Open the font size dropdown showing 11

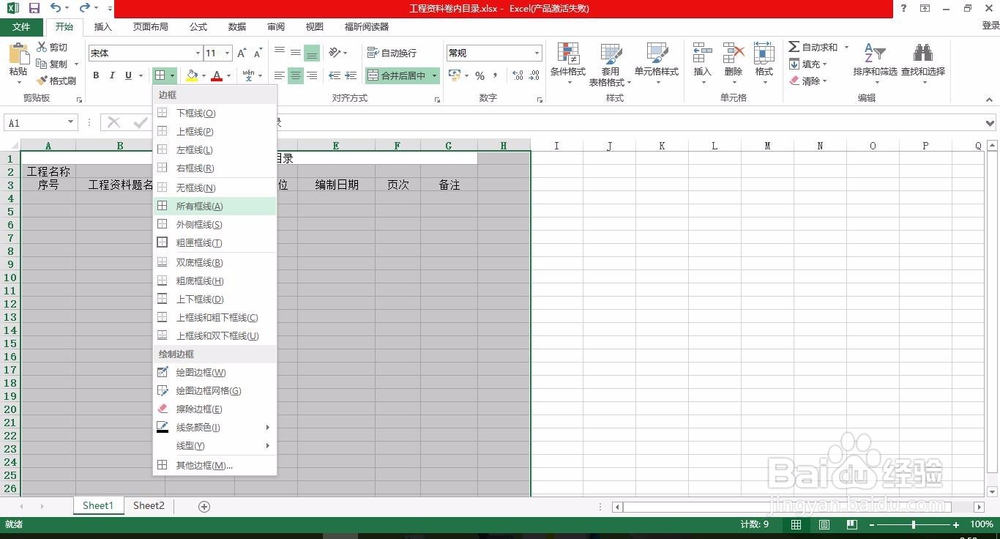[x=227, y=53]
